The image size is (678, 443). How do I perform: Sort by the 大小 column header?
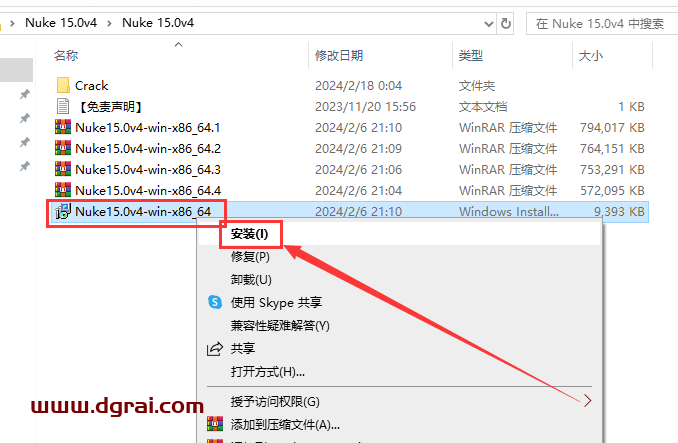point(591,56)
